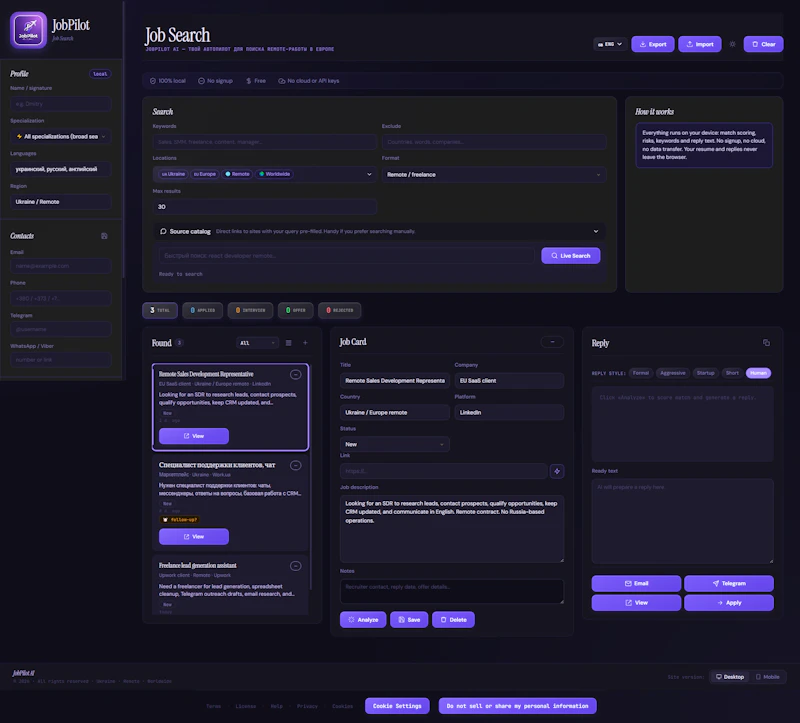This screenshot has width=800, height=723.
Task: Filter by Interview status tab
Action: pos(250,310)
